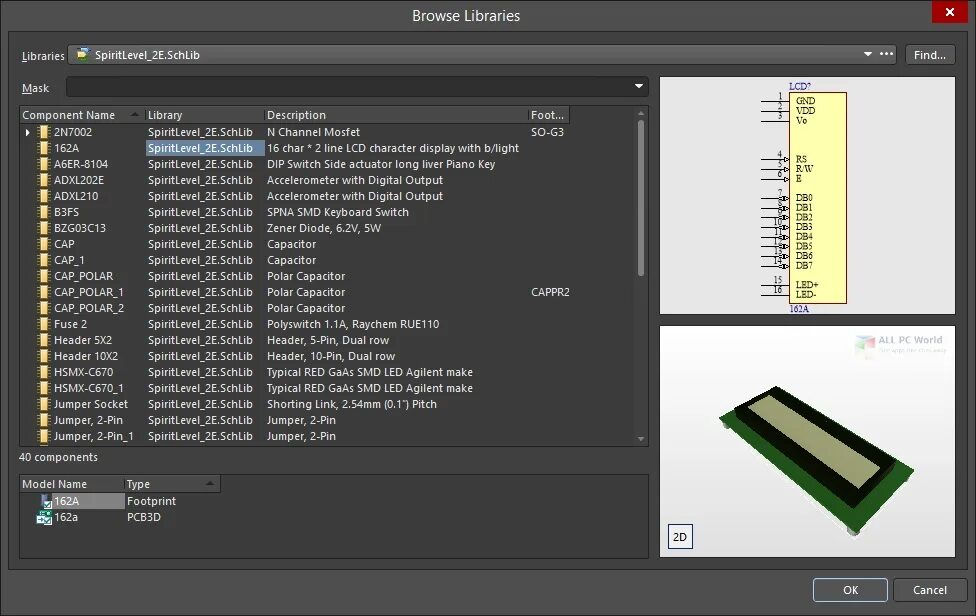Screen dimensions: 976x616
Task: Open the Libraries dropdown list
Action: [866, 55]
